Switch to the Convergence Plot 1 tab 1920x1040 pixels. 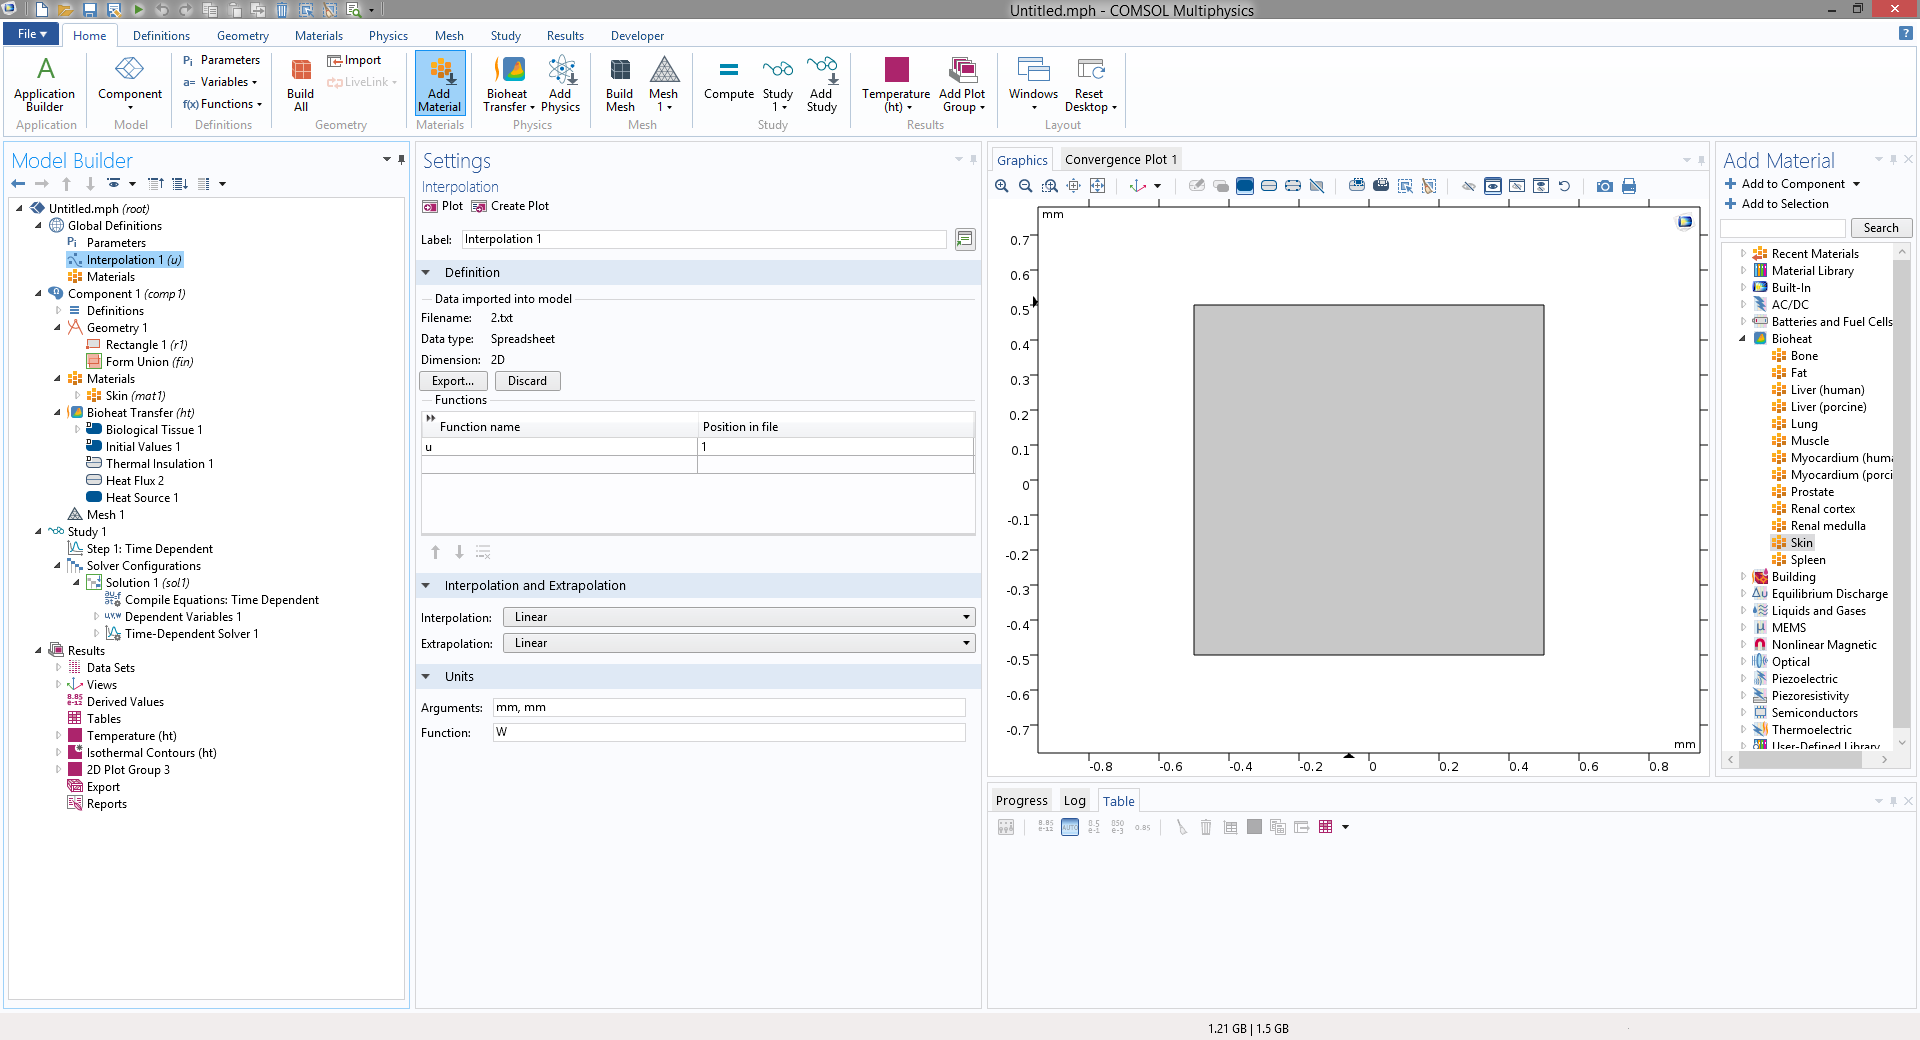tap(1120, 159)
